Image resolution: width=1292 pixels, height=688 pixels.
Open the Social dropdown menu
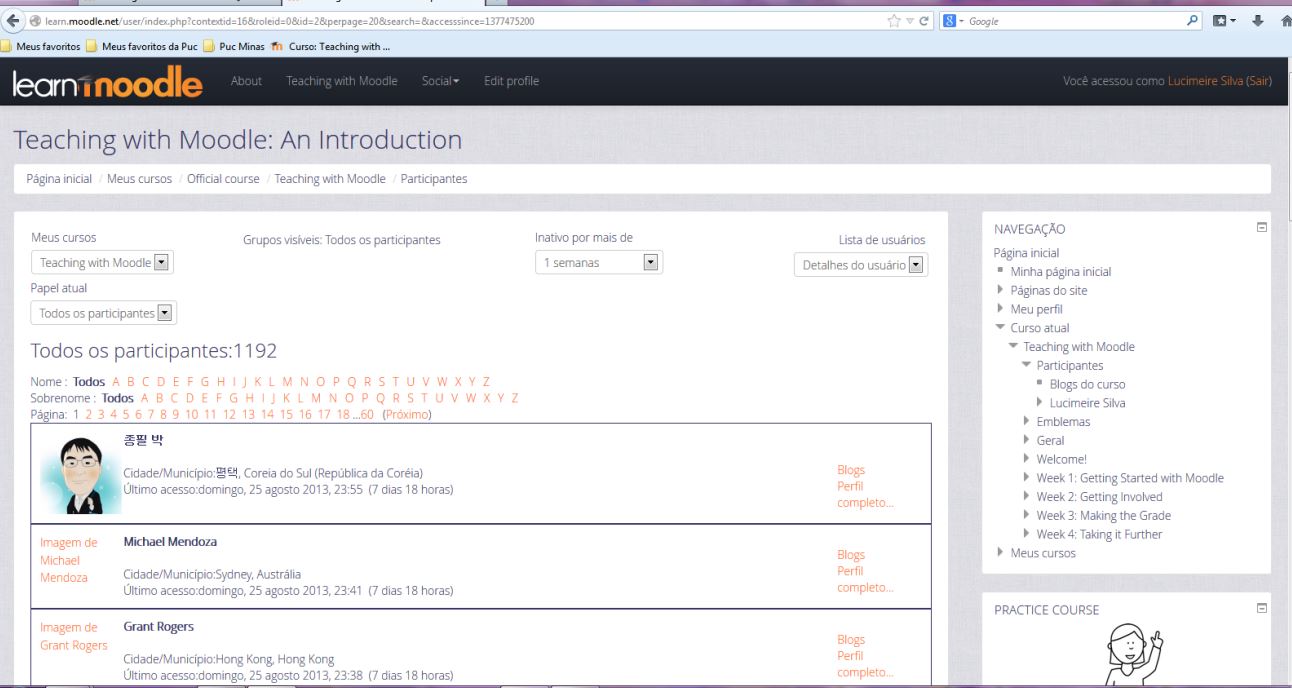440,81
